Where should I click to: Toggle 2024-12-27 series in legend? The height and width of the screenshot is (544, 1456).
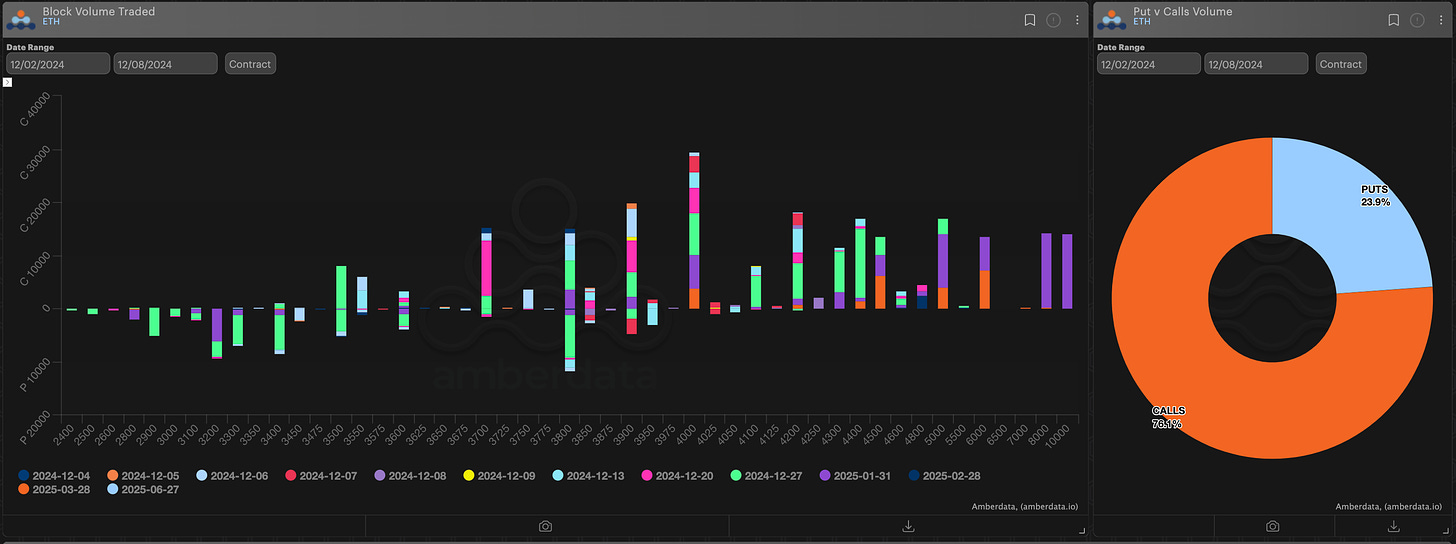pos(767,476)
